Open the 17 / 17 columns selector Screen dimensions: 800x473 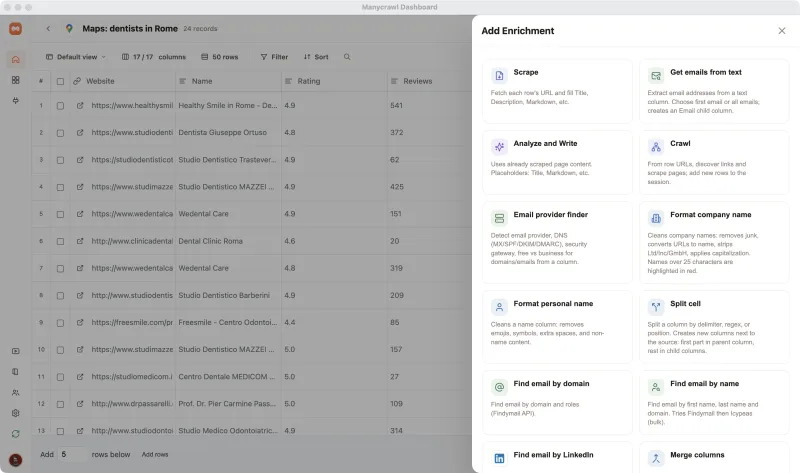tap(154, 57)
